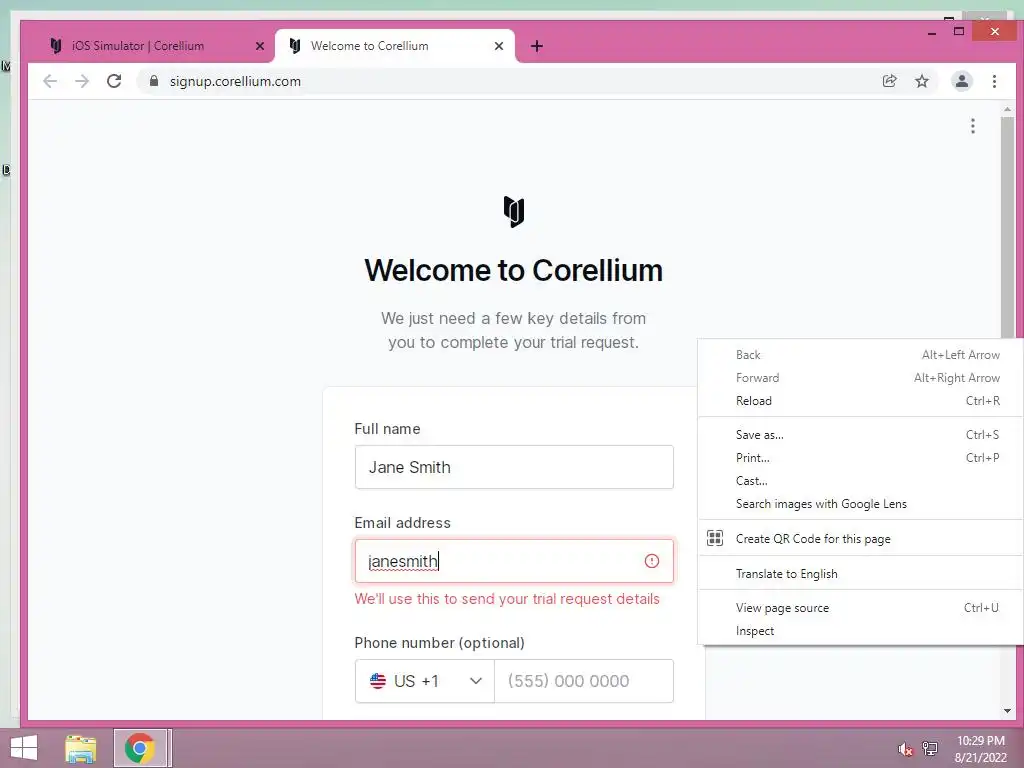Screen dimensions: 1024x768
Task: Click the network tray icon
Action: click(930, 748)
